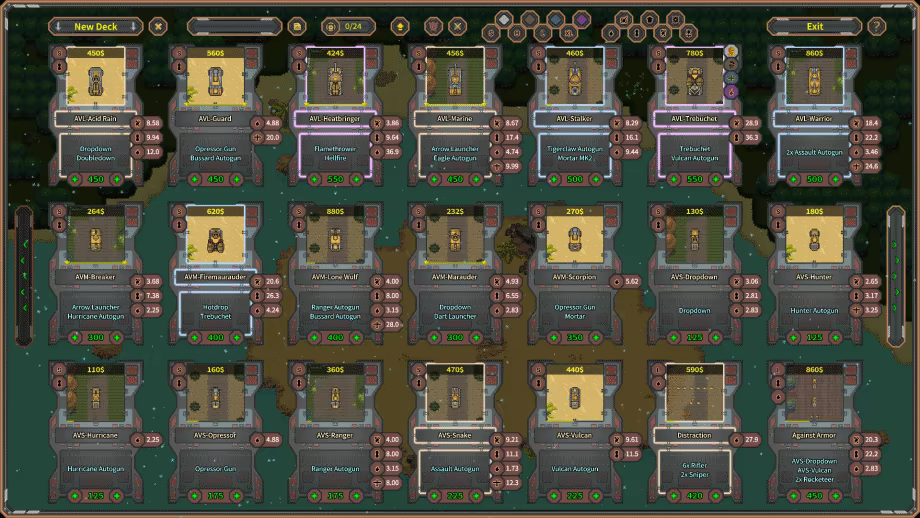
Task: Toggle the purple diamond rarity filter
Action: (581, 19)
